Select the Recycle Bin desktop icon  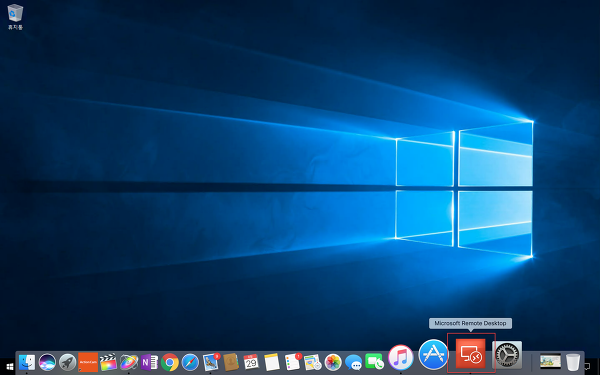click(15, 17)
